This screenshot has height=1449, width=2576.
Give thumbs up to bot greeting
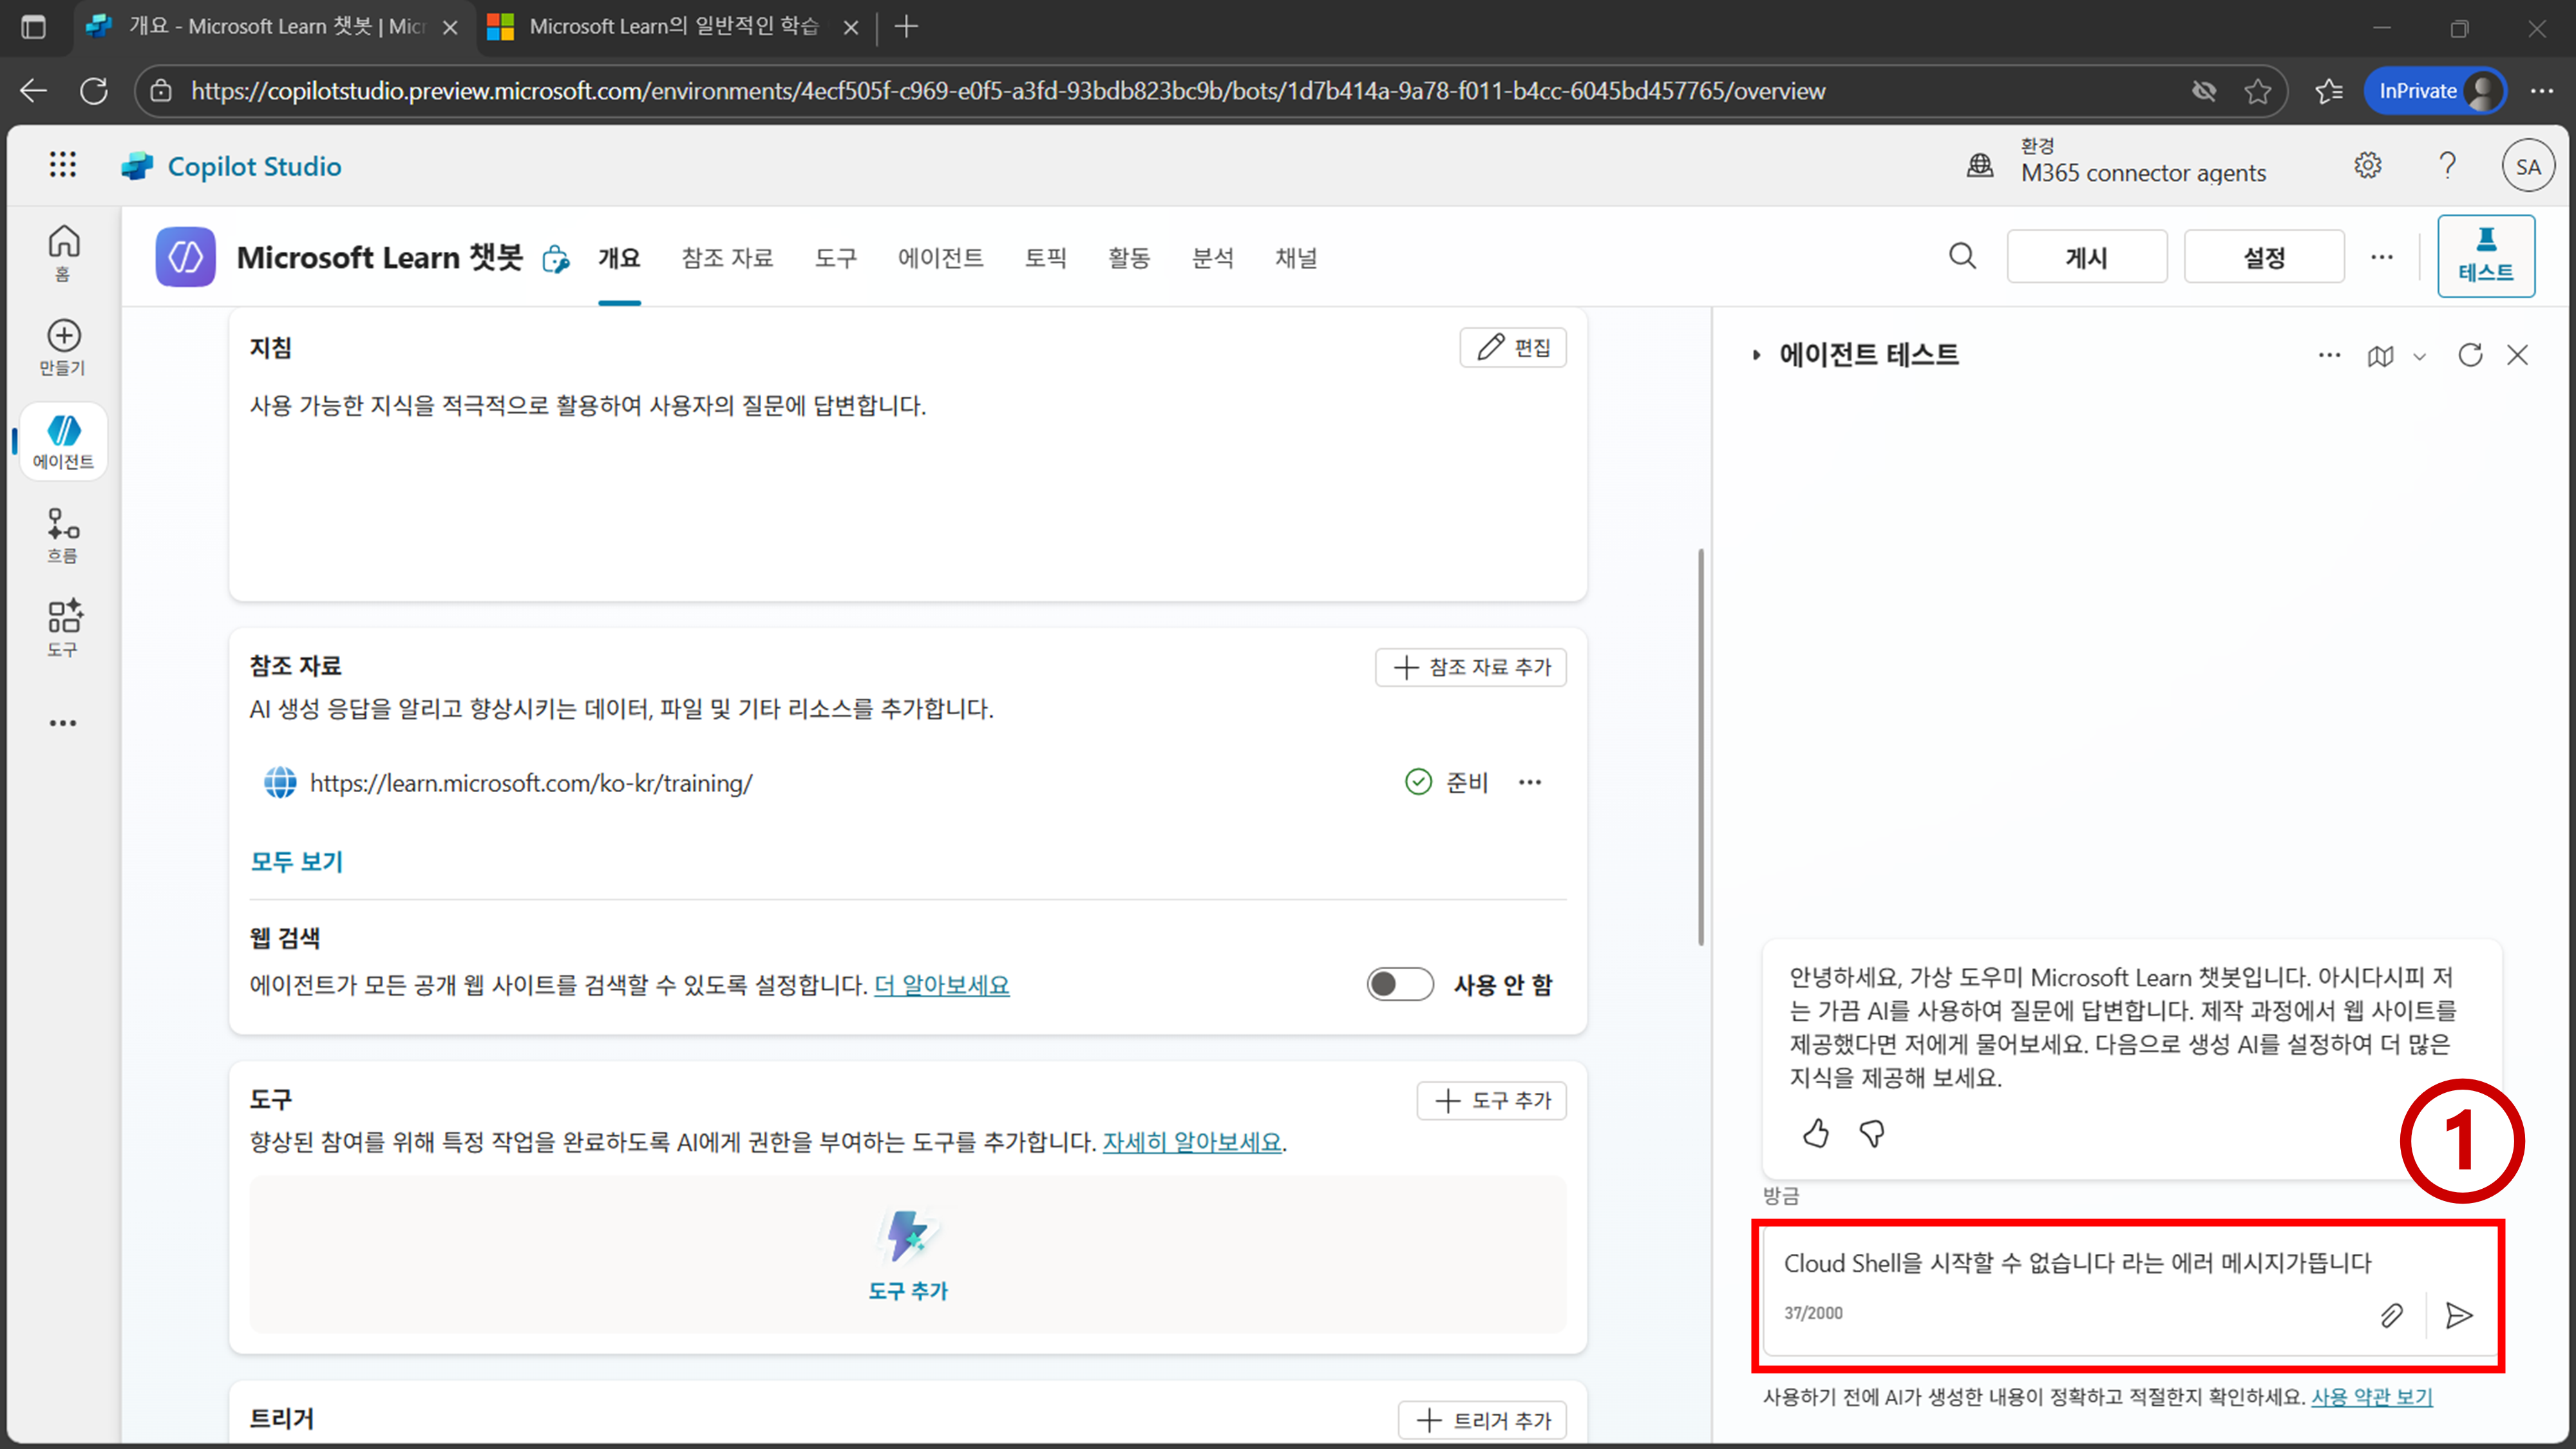pyautogui.click(x=1816, y=1133)
